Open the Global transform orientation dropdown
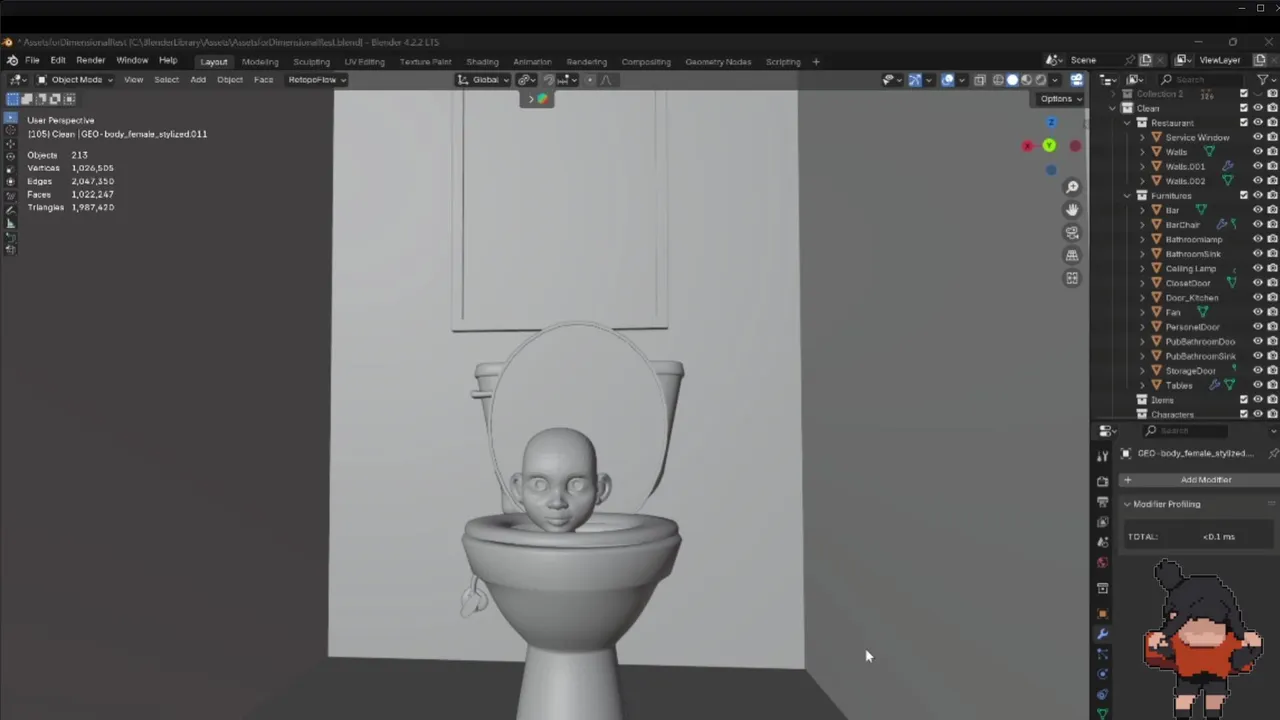 [x=483, y=80]
